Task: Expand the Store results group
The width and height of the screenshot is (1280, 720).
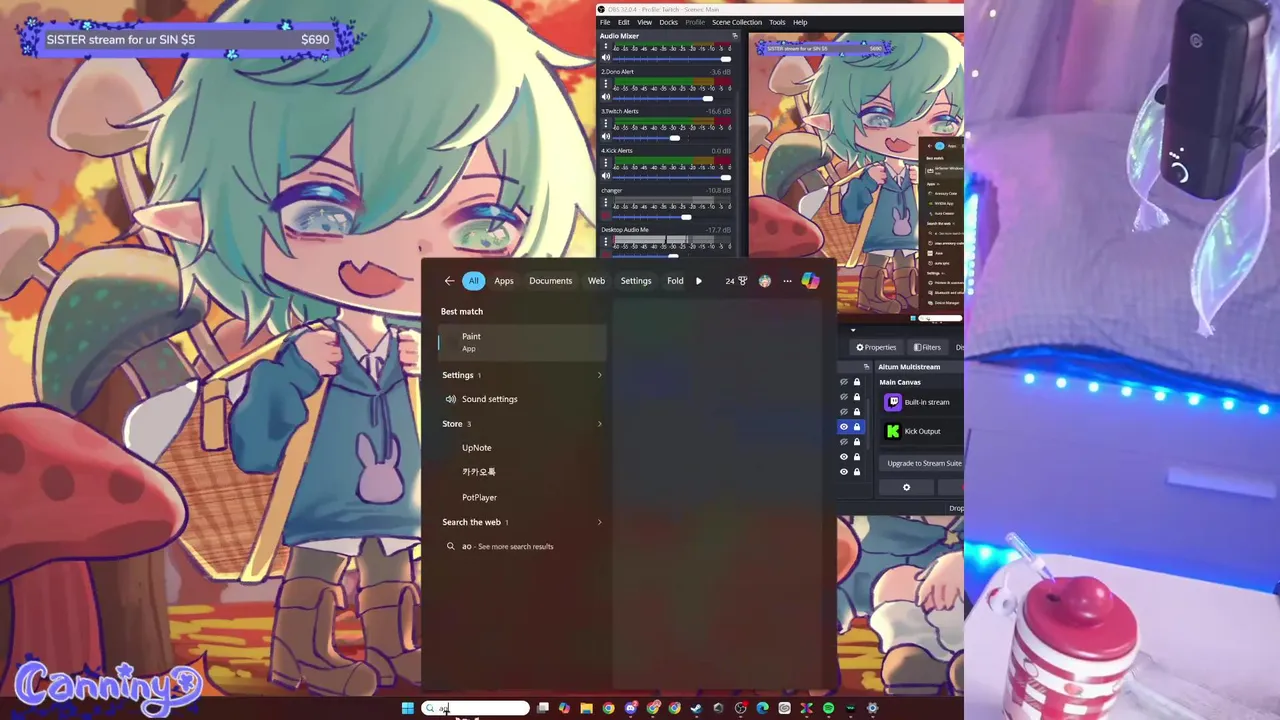Action: coord(599,424)
